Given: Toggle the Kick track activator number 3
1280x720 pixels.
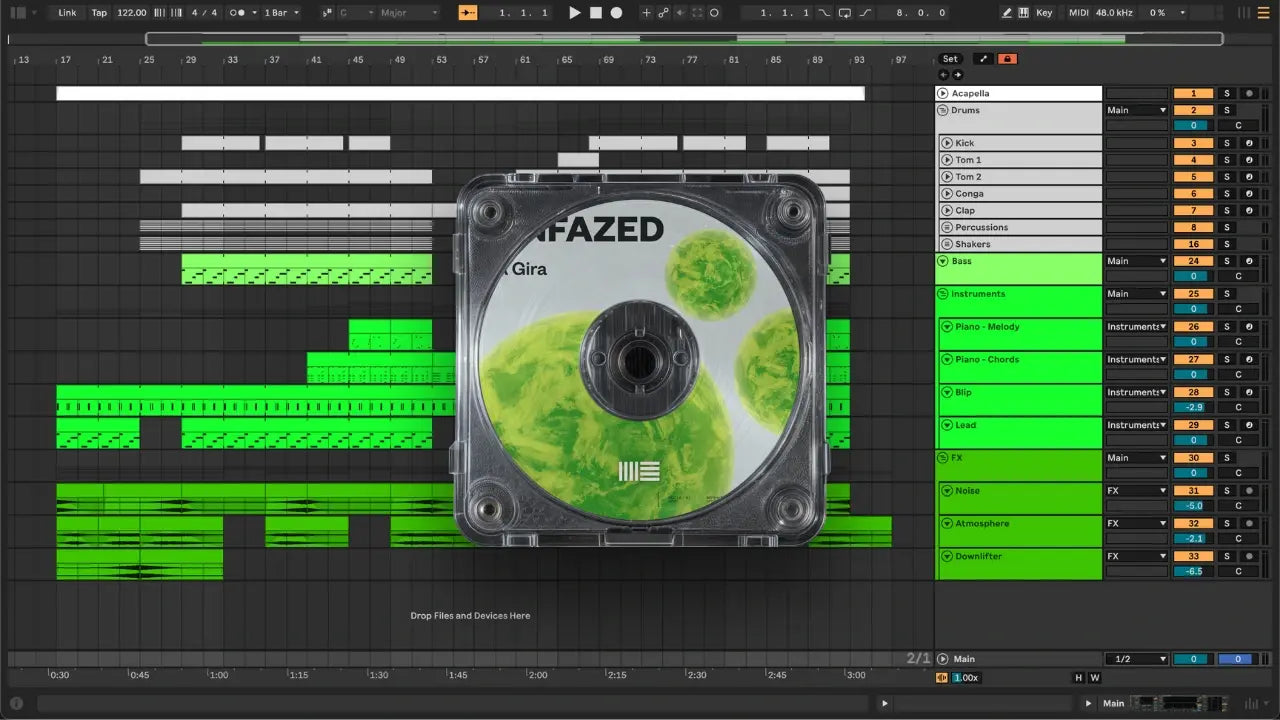Looking at the screenshot, I should (1193, 143).
